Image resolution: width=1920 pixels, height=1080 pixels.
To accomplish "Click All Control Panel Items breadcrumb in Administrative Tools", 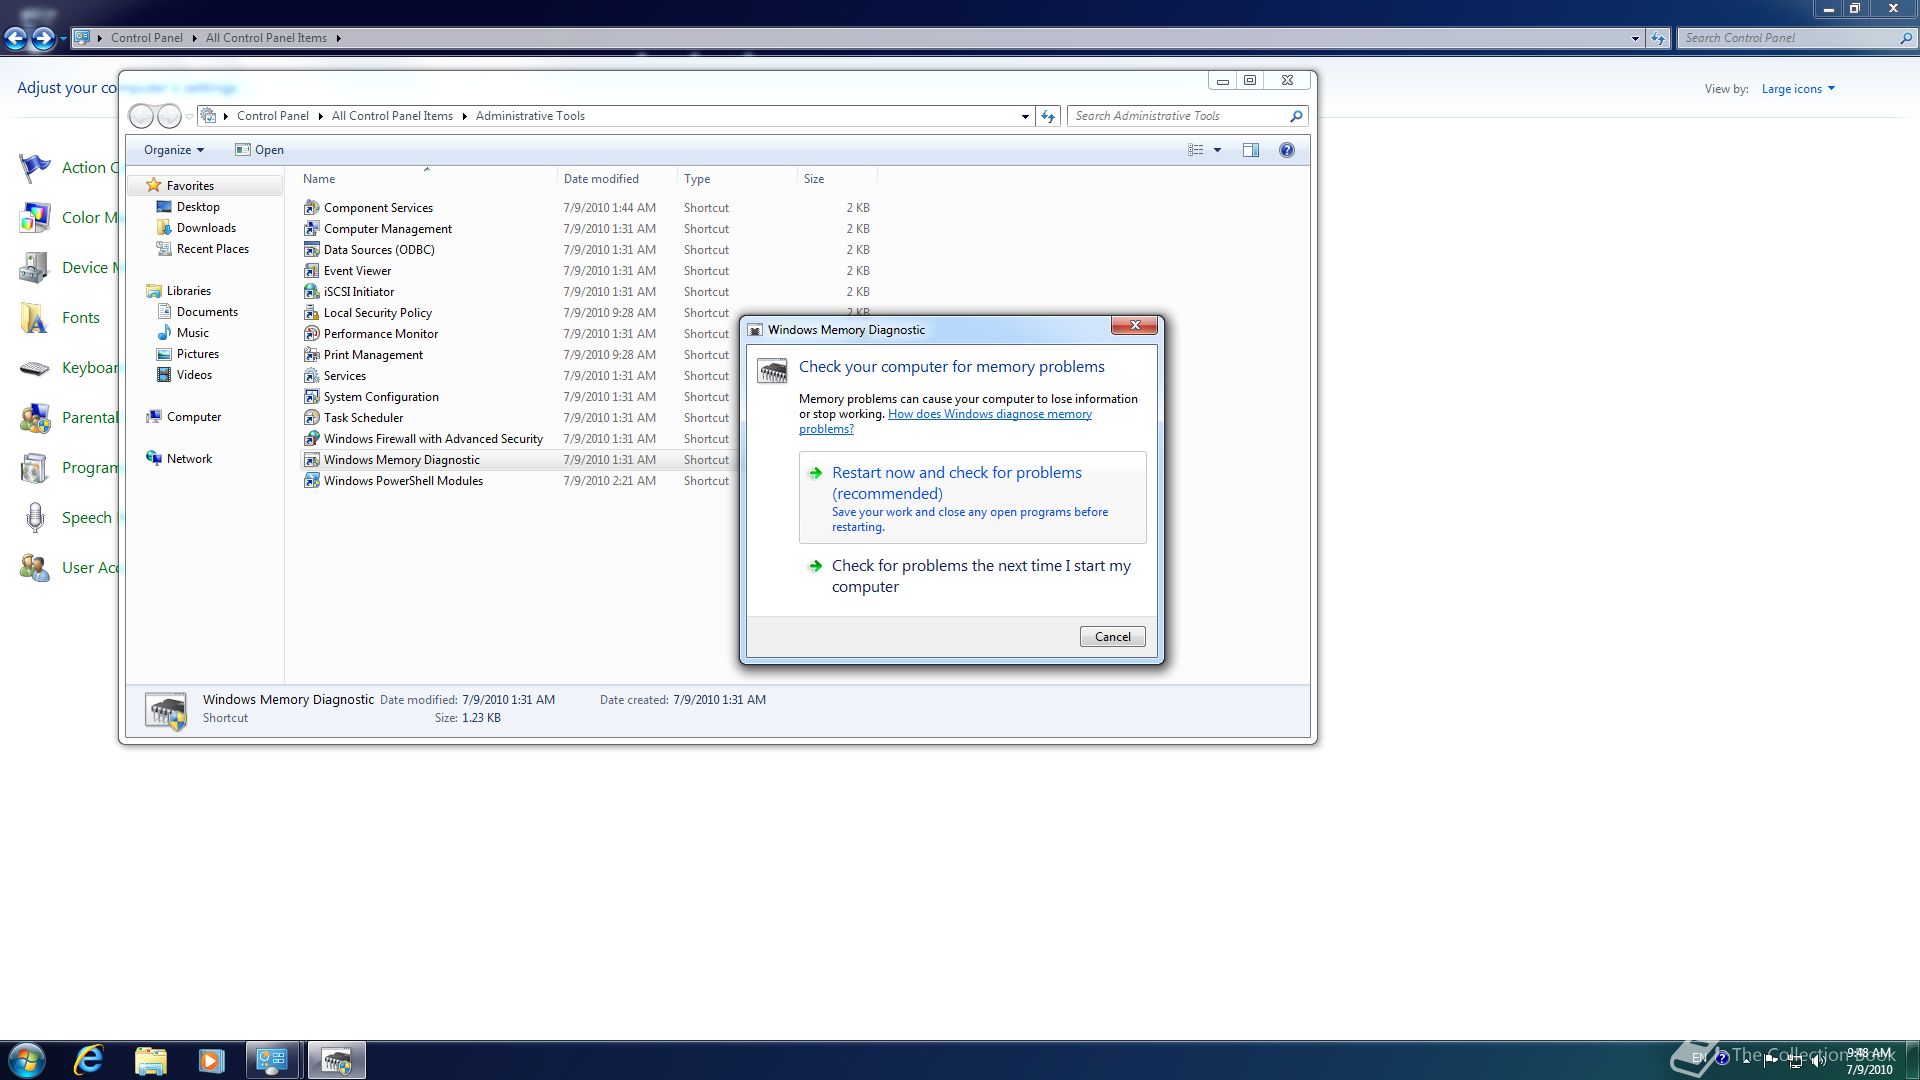I will (x=392, y=116).
